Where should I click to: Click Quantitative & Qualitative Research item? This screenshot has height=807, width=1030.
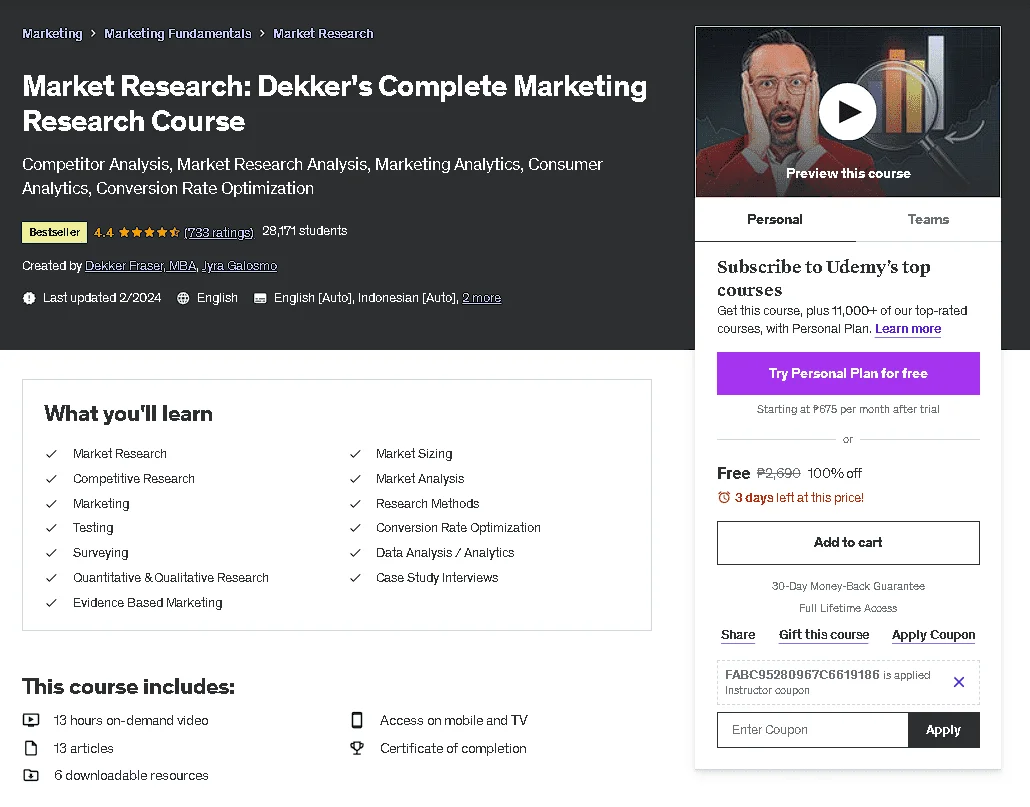point(171,578)
